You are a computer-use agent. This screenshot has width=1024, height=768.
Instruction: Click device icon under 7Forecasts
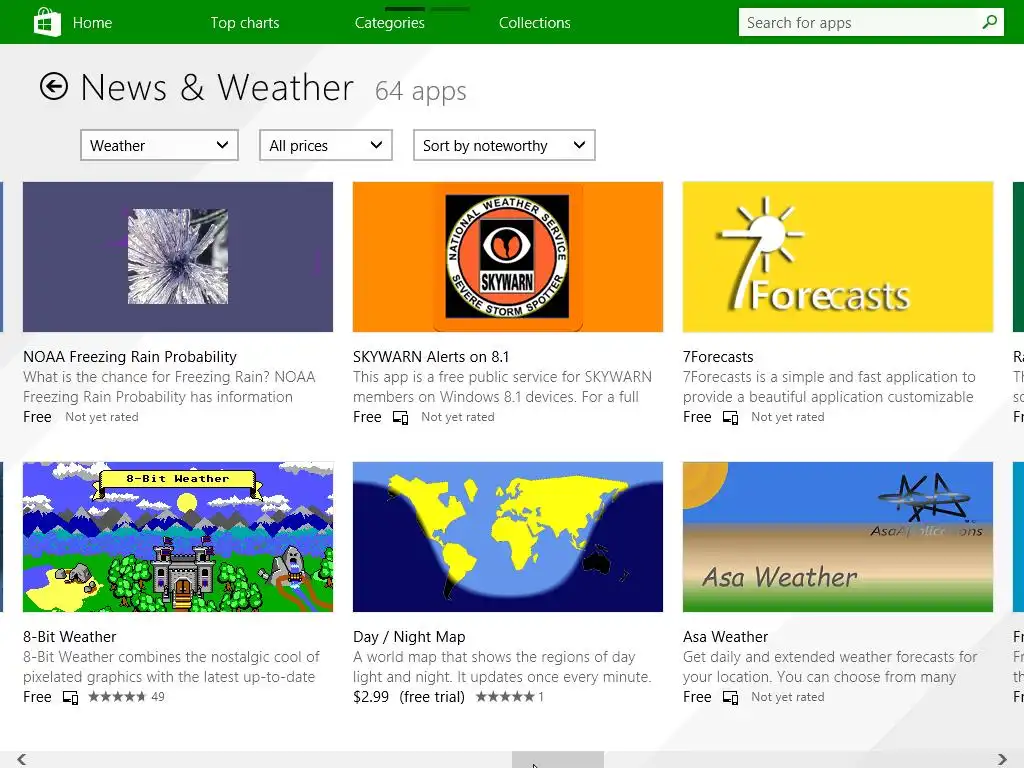(730, 417)
